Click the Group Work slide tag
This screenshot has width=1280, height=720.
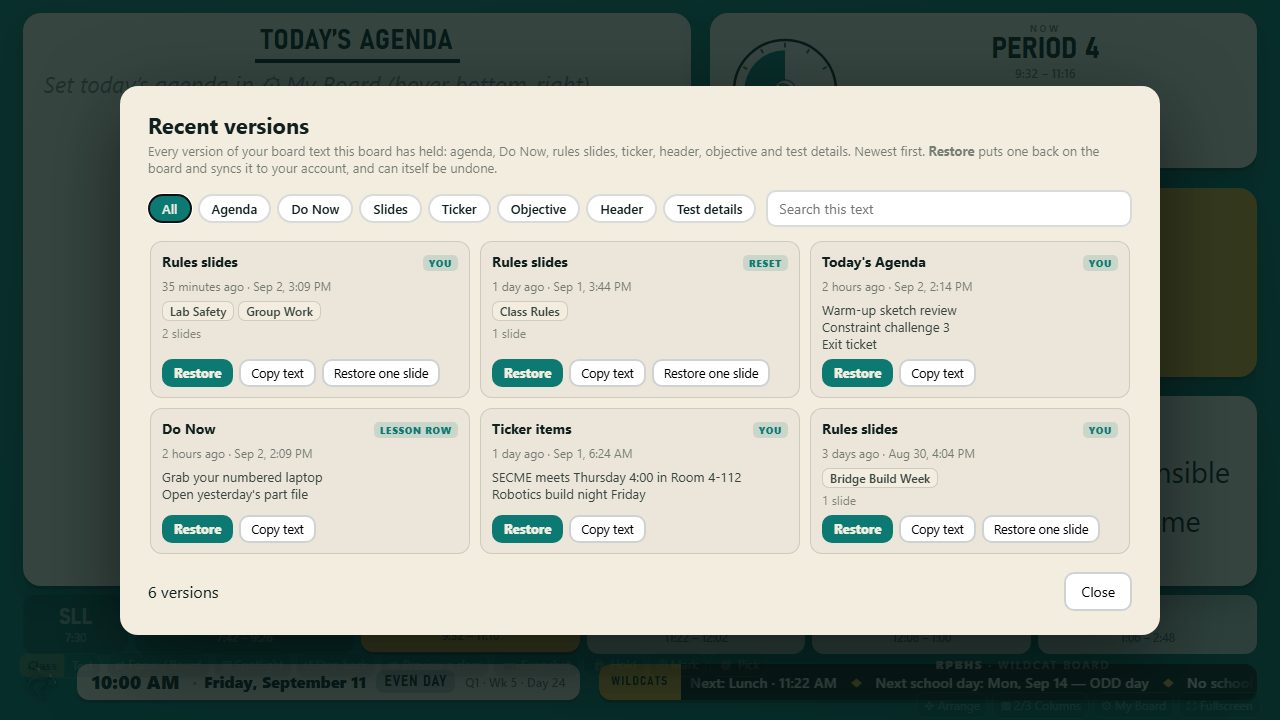coord(279,311)
